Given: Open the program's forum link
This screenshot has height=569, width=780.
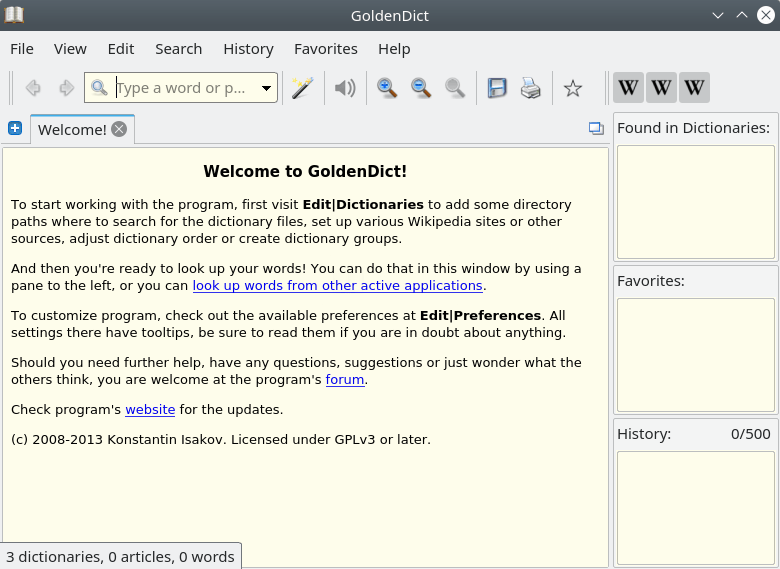Looking at the screenshot, I should point(345,379).
